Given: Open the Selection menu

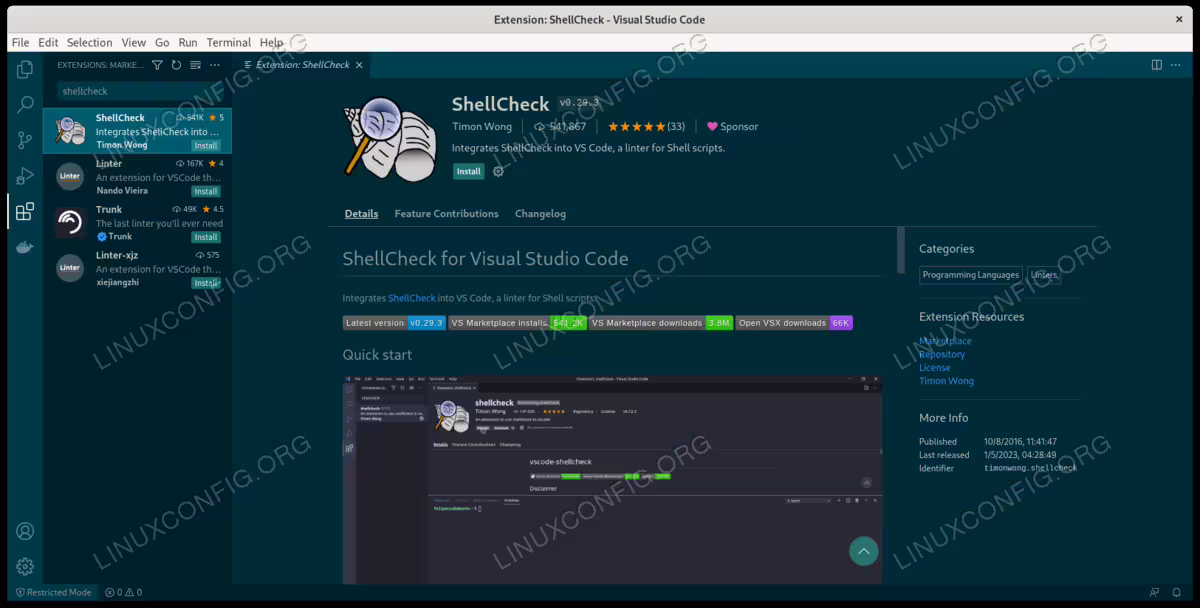Looking at the screenshot, I should coord(90,43).
